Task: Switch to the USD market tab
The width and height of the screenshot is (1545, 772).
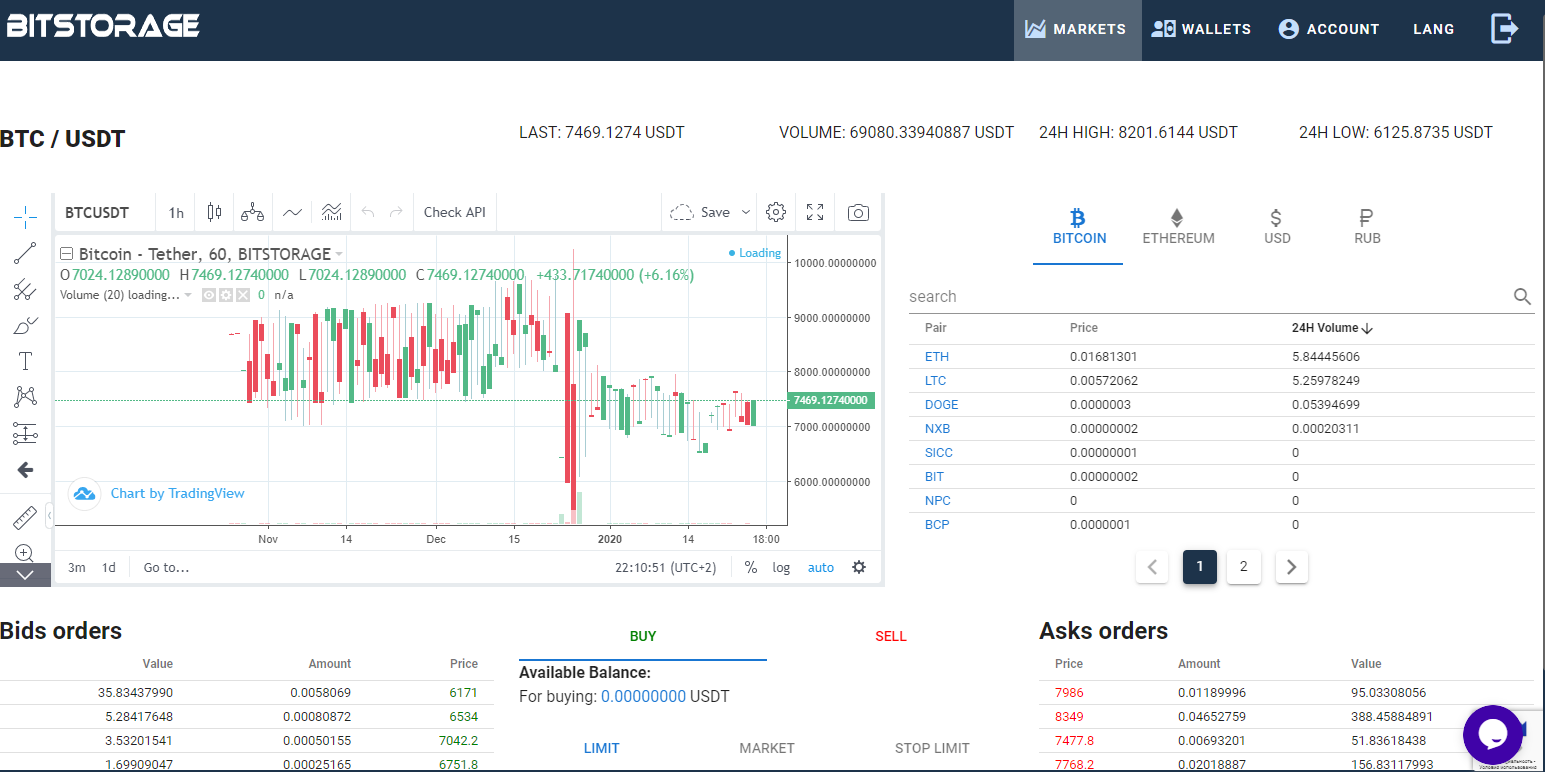Action: [x=1277, y=228]
